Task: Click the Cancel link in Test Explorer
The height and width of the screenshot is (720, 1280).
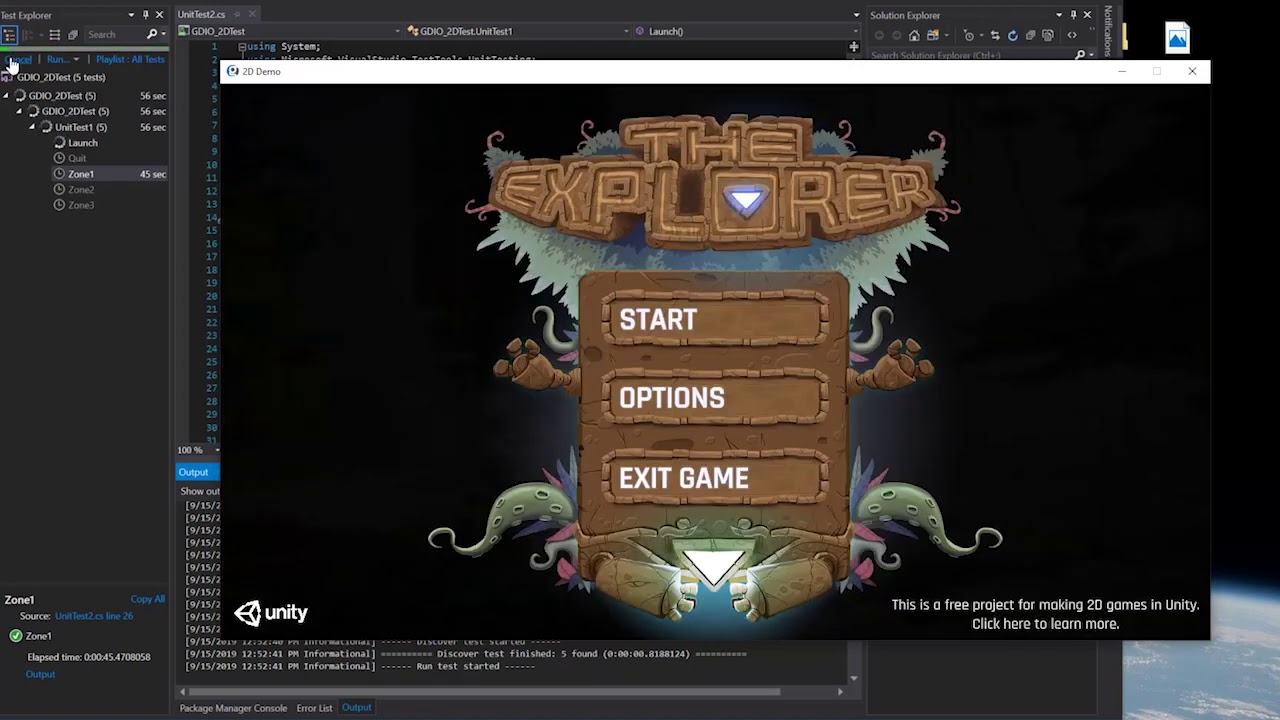Action: coord(20,60)
